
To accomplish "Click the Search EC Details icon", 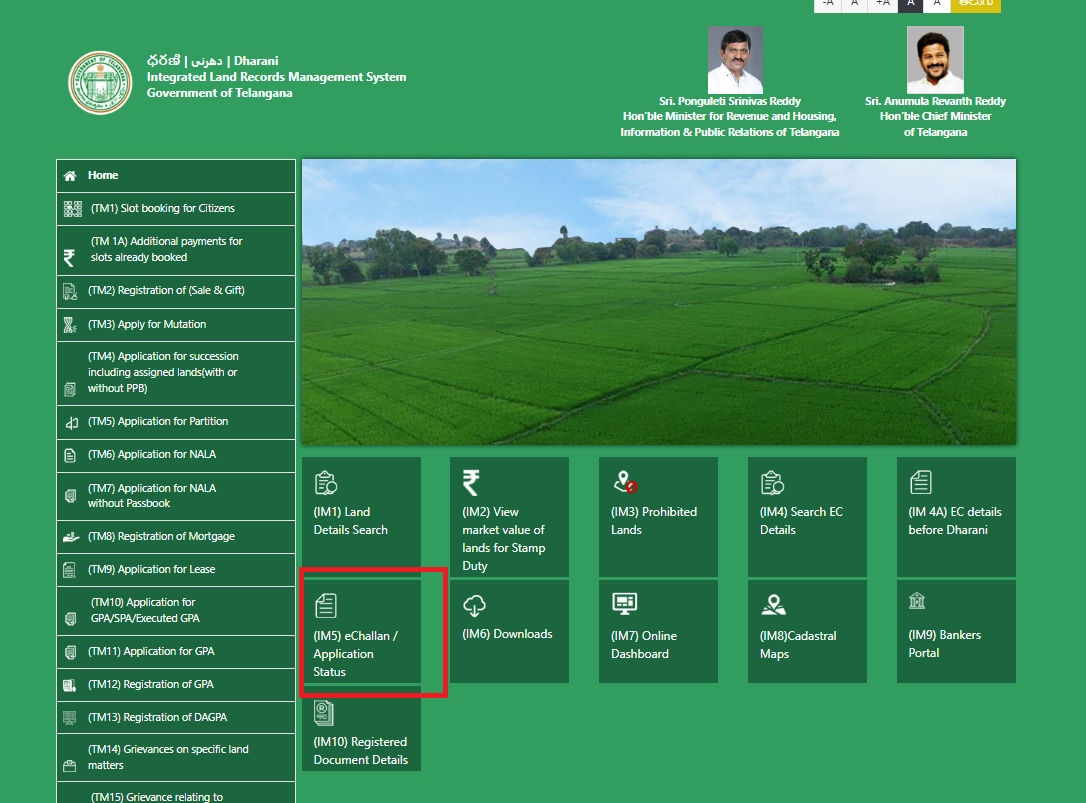I will (x=772, y=483).
